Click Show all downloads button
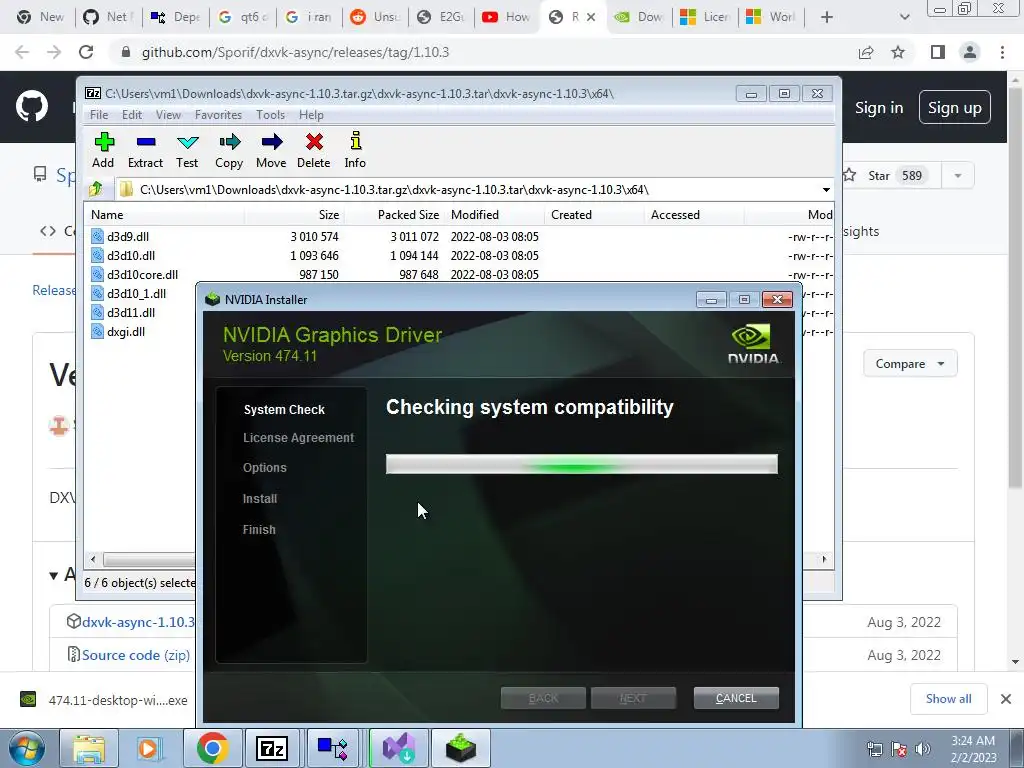The width and height of the screenshot is (1024, 768). point(948,699)
